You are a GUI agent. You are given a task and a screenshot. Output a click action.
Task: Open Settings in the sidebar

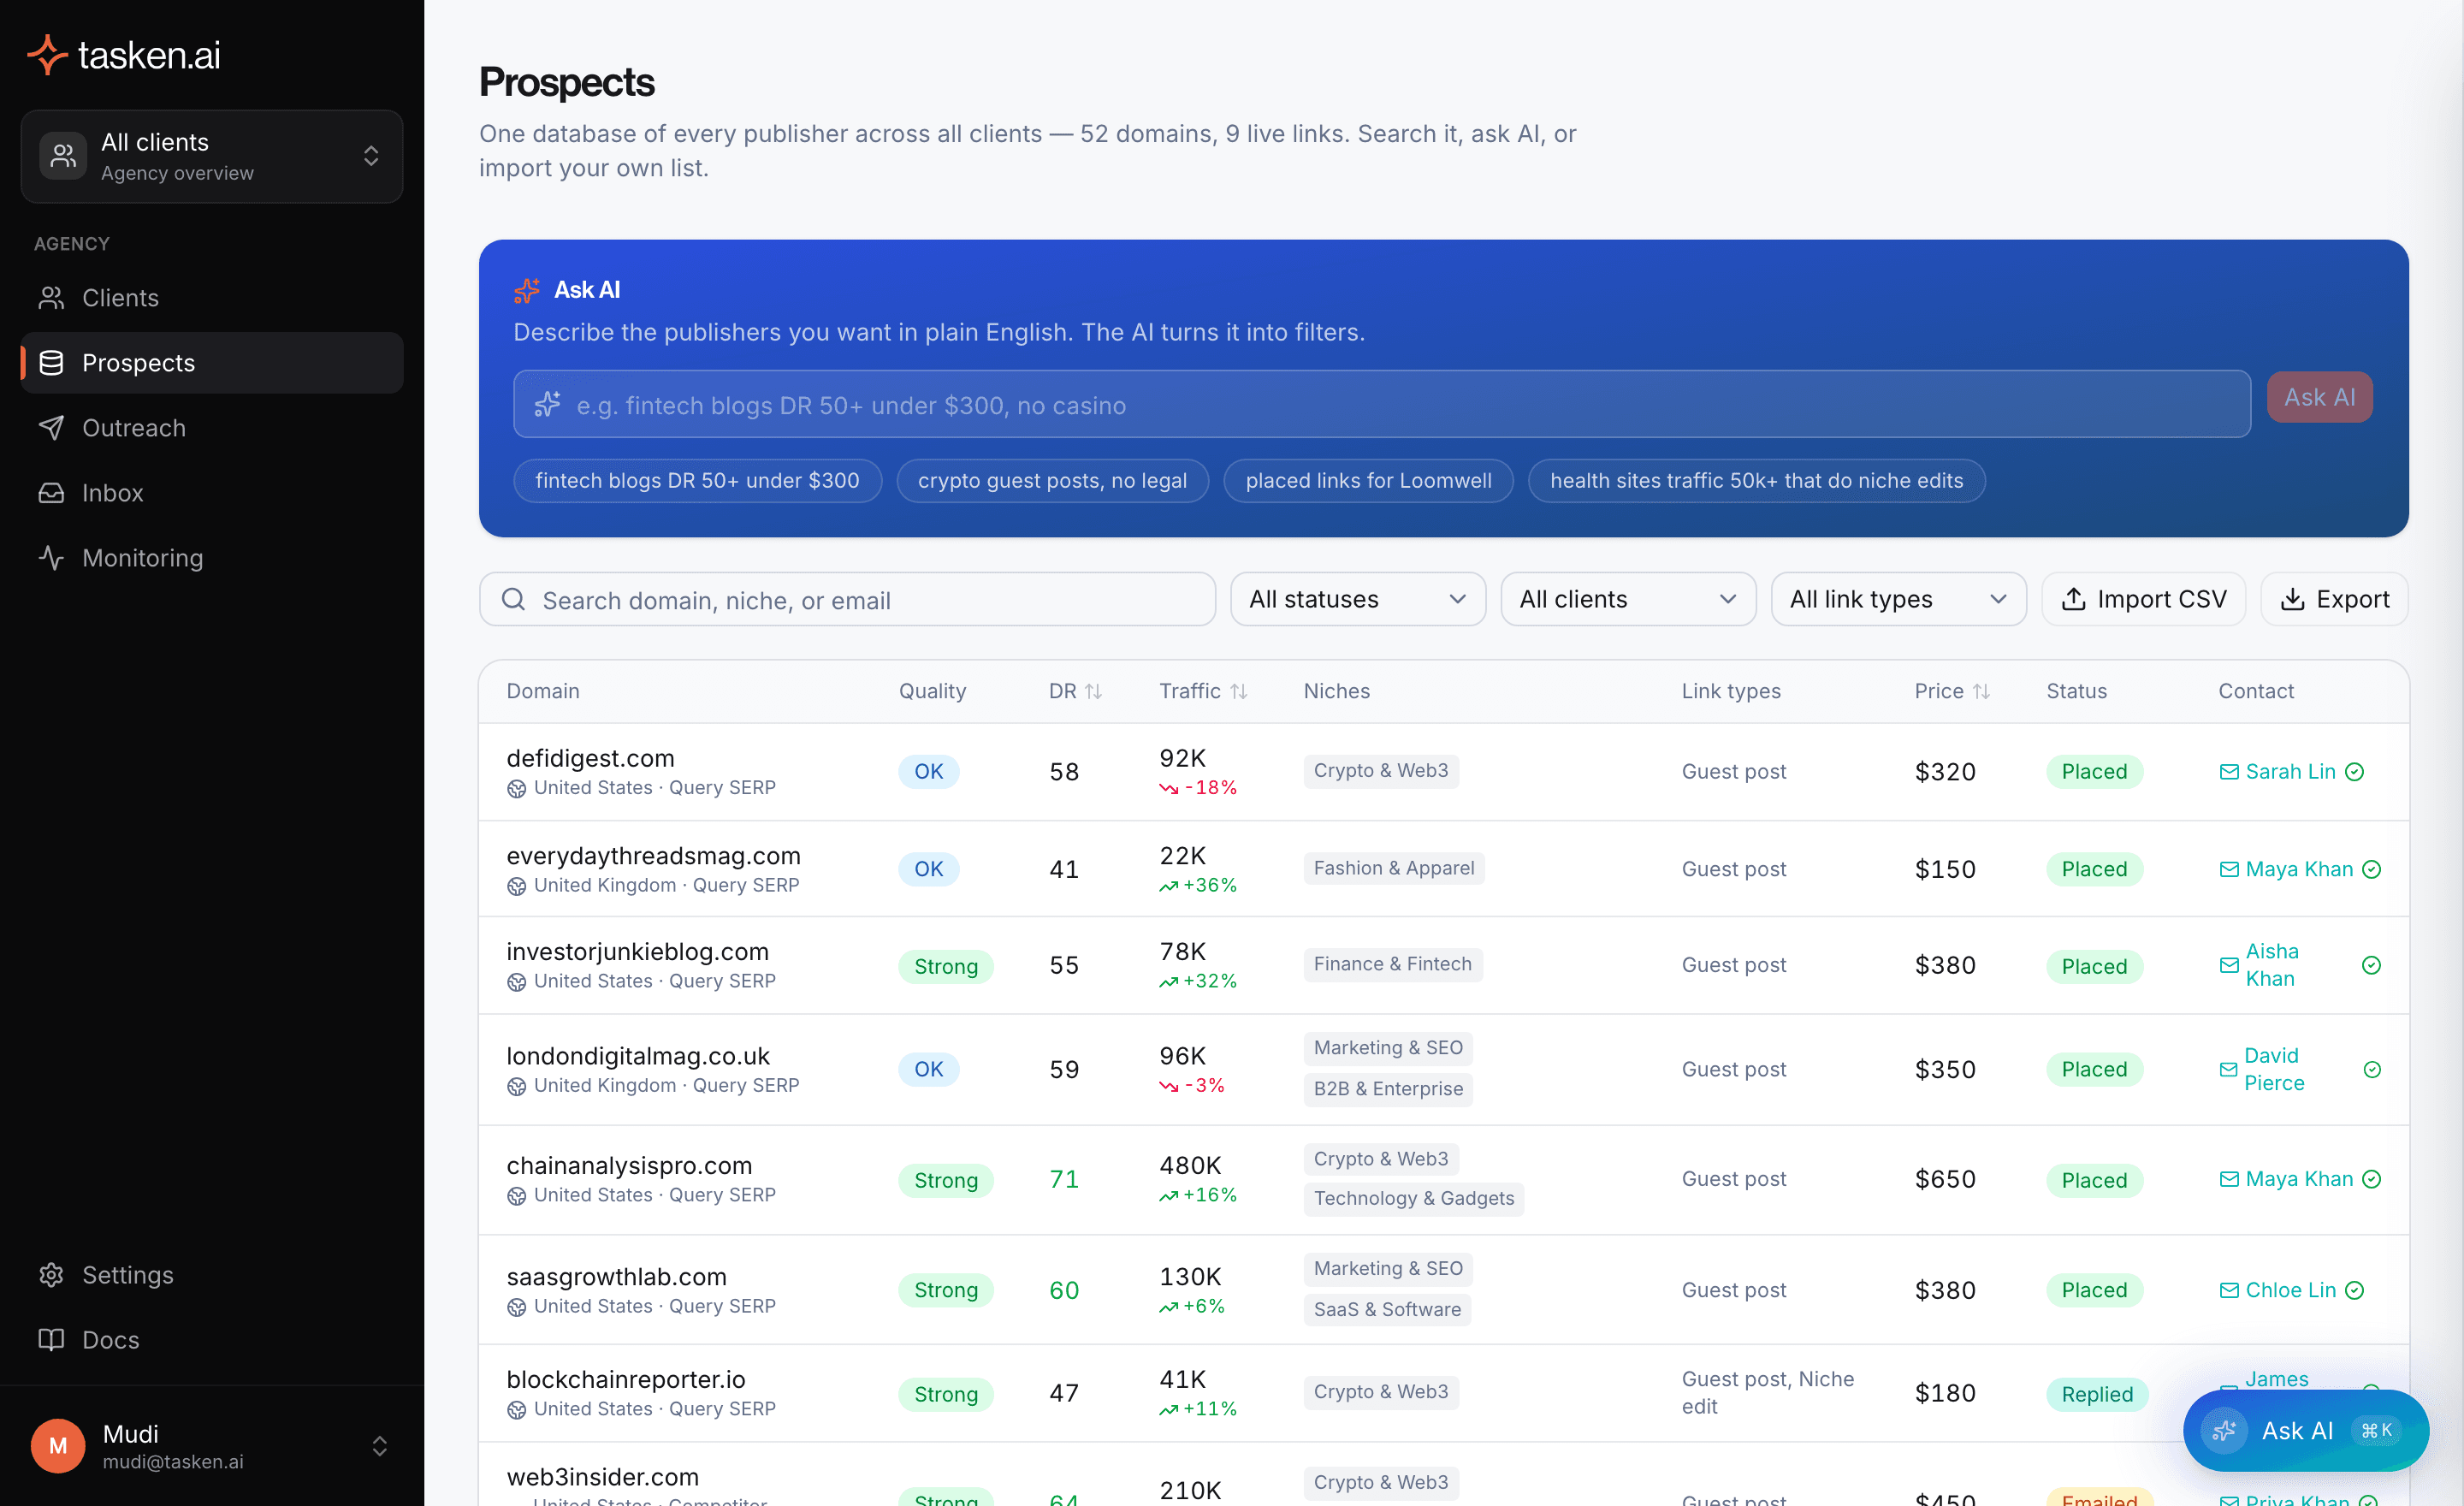point(212,1275)
